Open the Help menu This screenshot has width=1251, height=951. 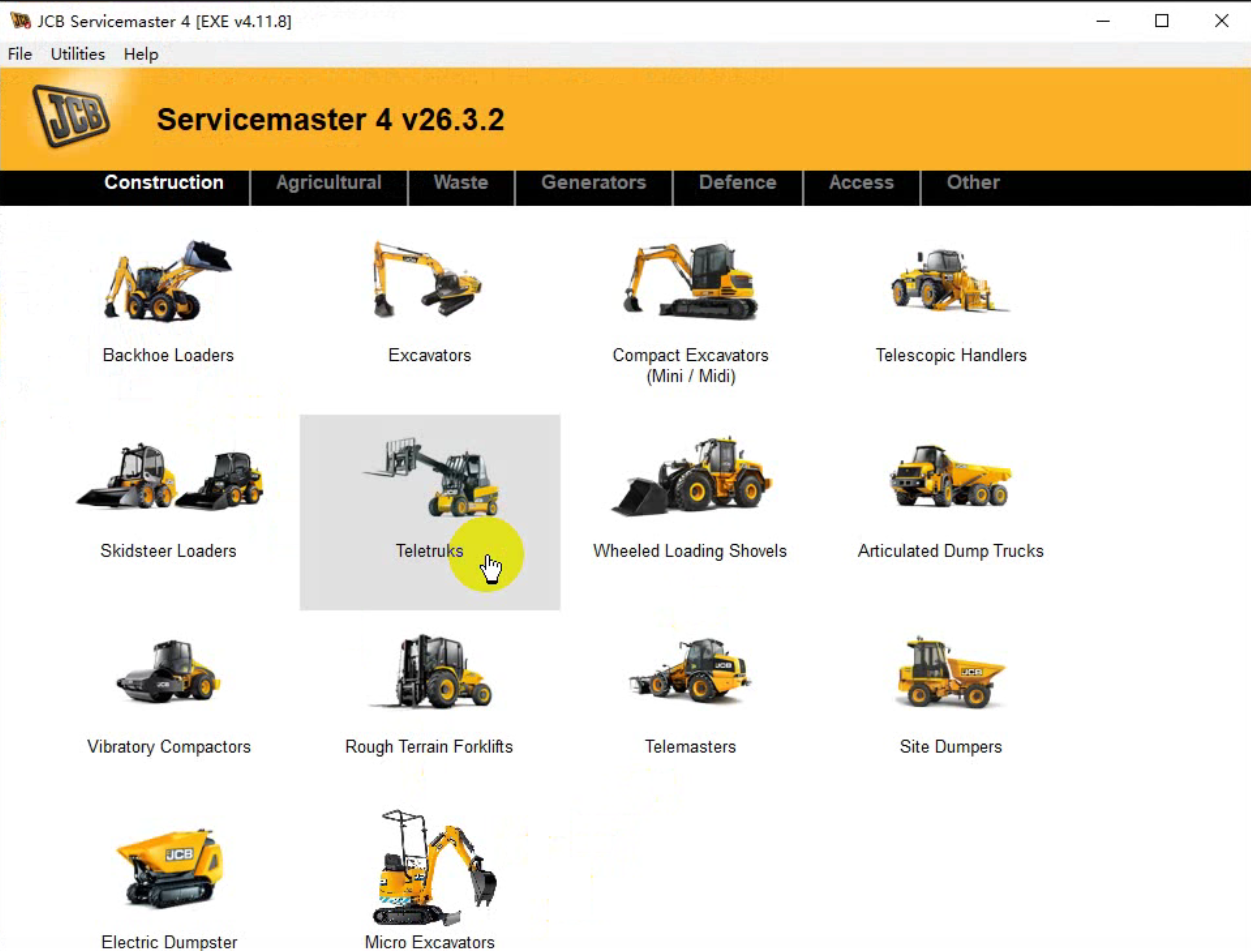point(141,54)
